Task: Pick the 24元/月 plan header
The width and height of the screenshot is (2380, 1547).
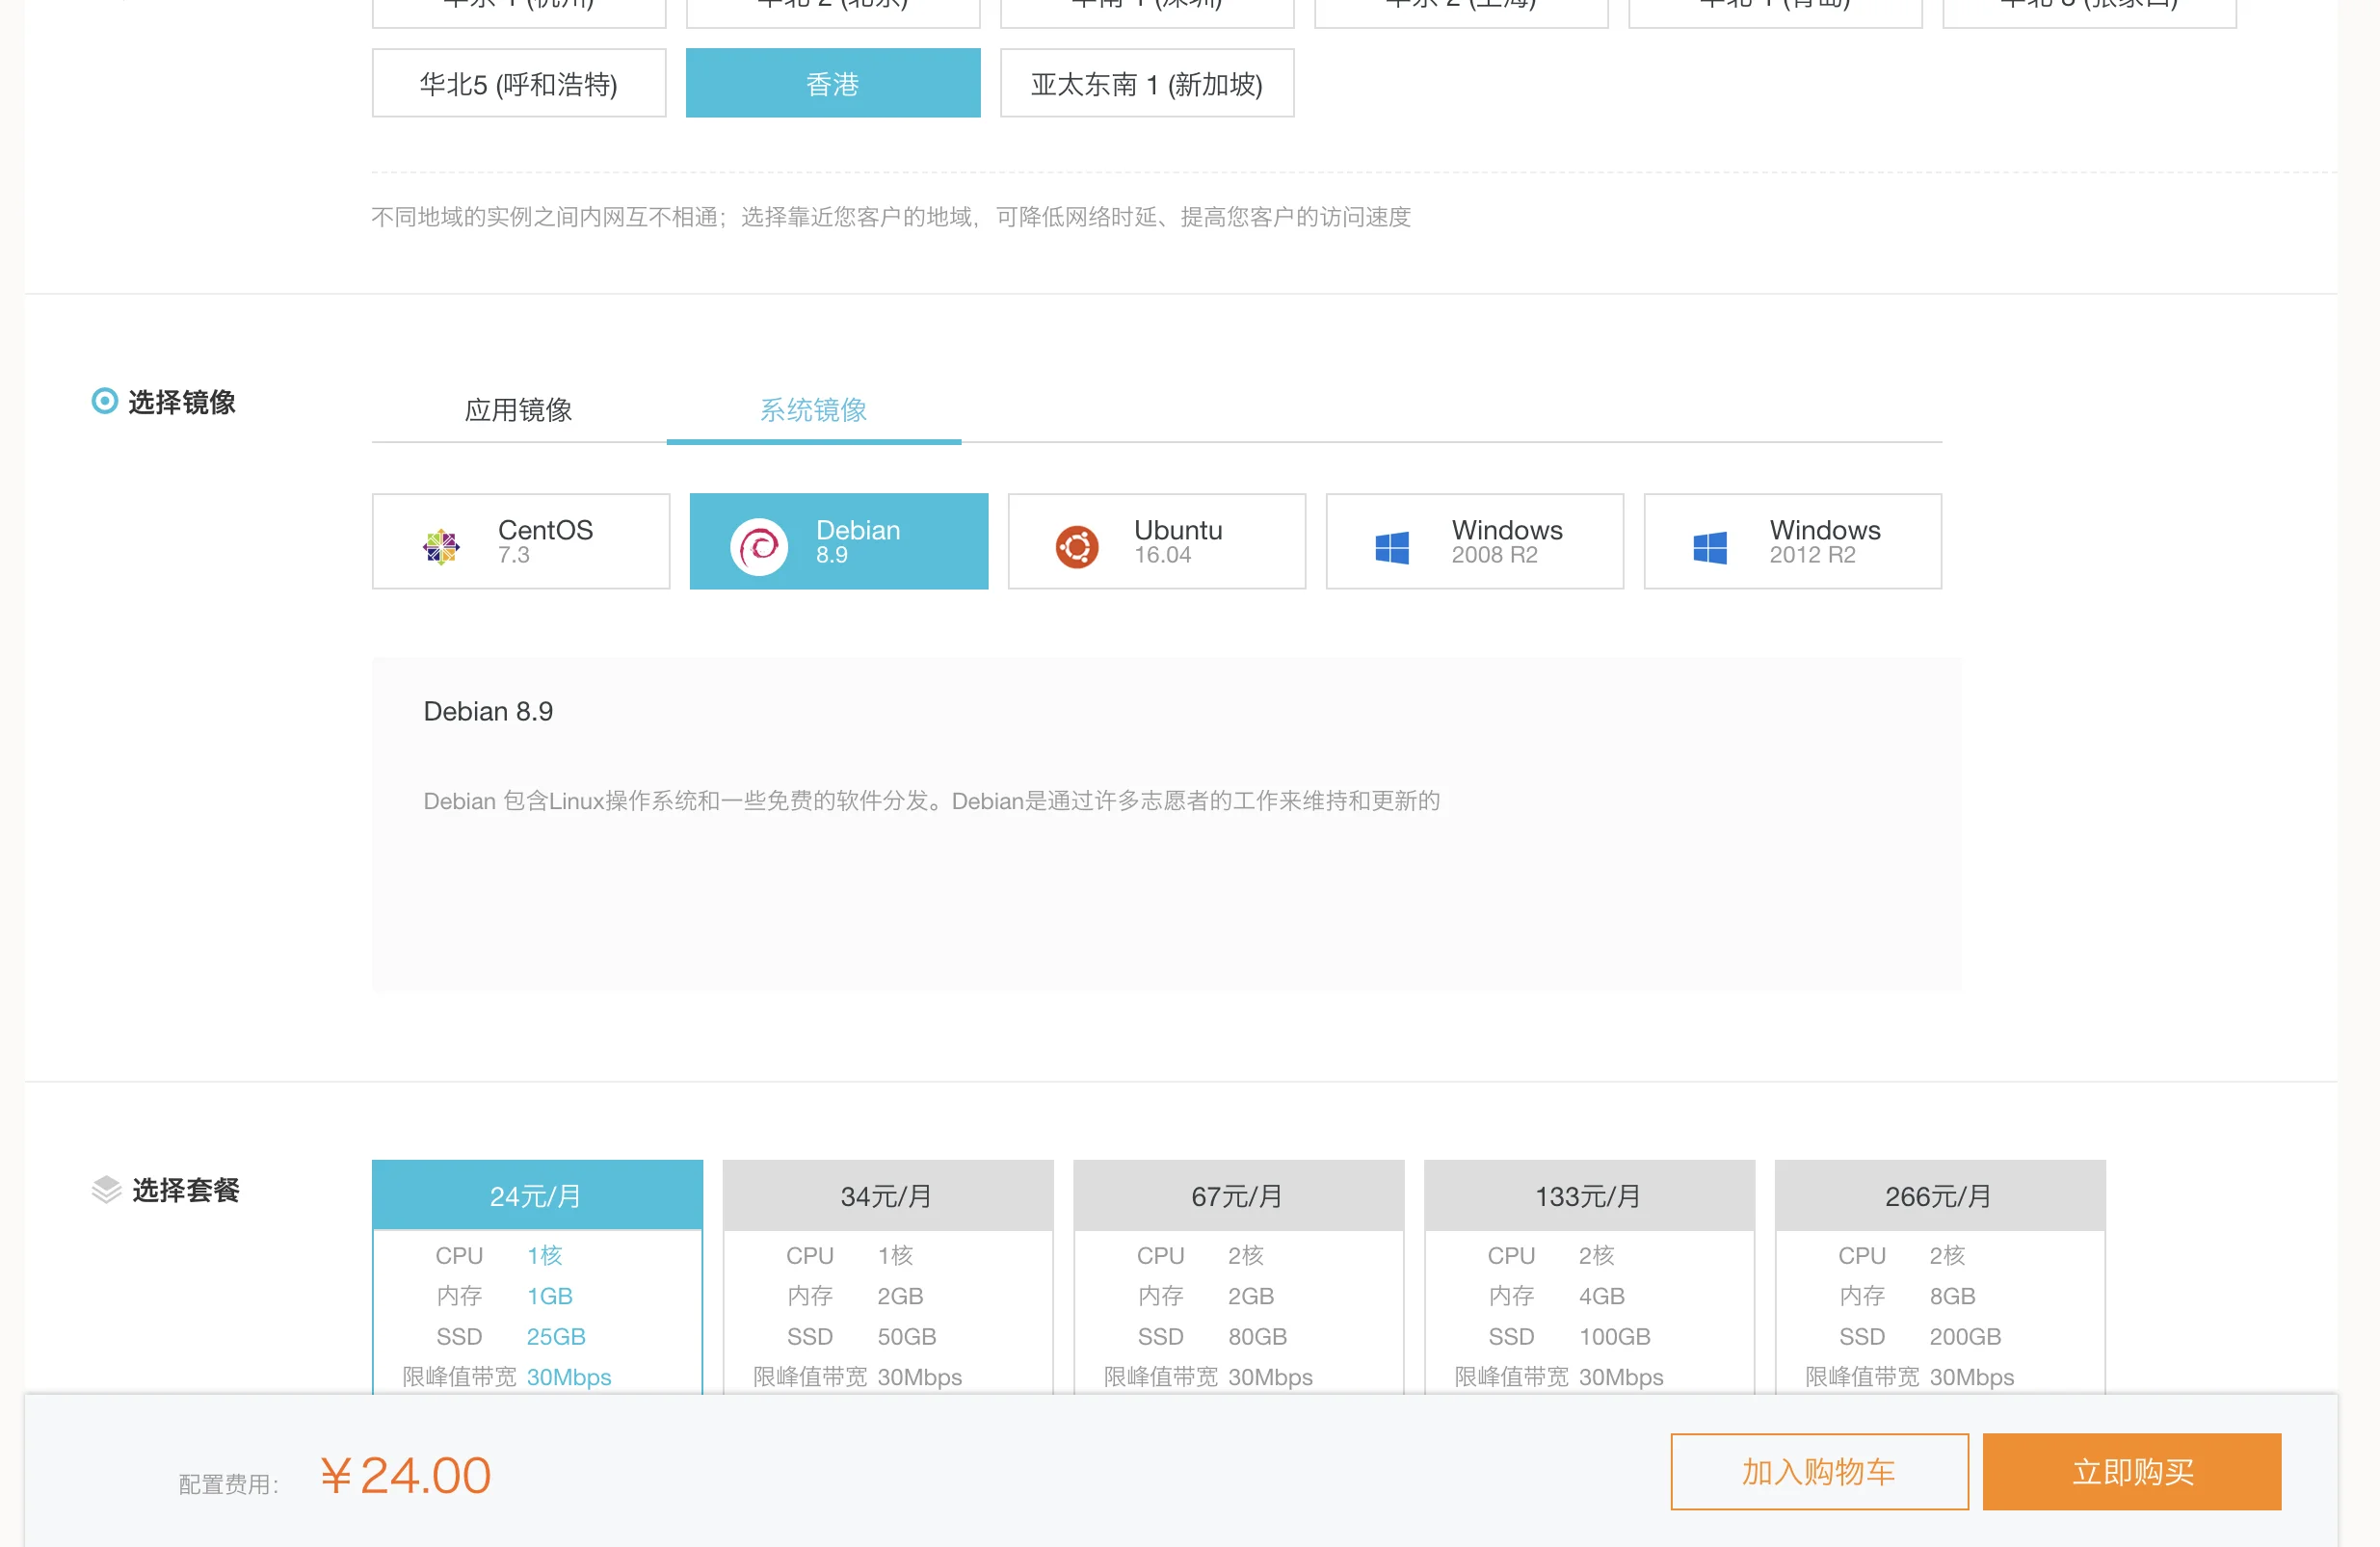Action: [x=537, y=1195]
